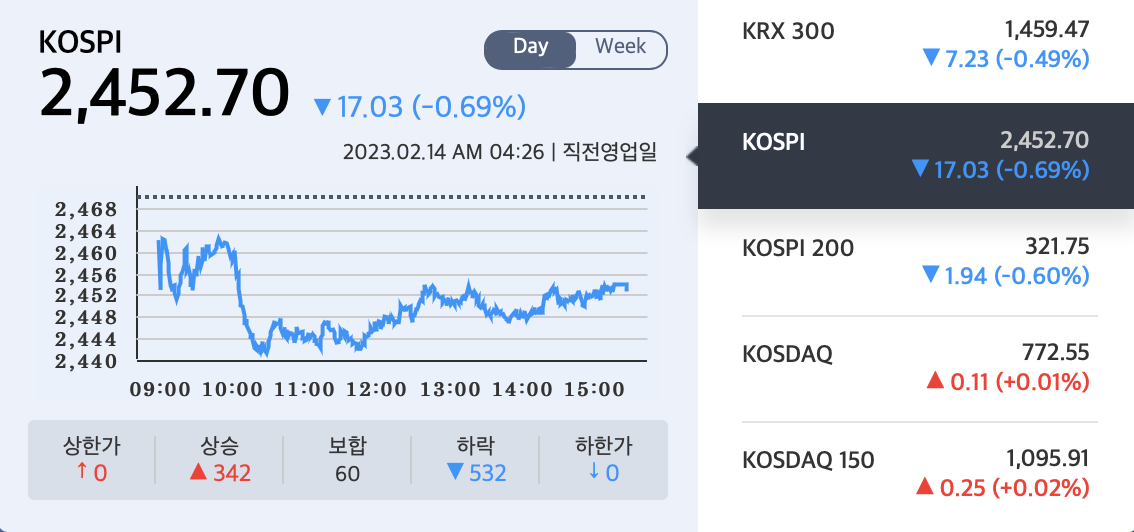Click the 보합 count of 60

[347, 473]
